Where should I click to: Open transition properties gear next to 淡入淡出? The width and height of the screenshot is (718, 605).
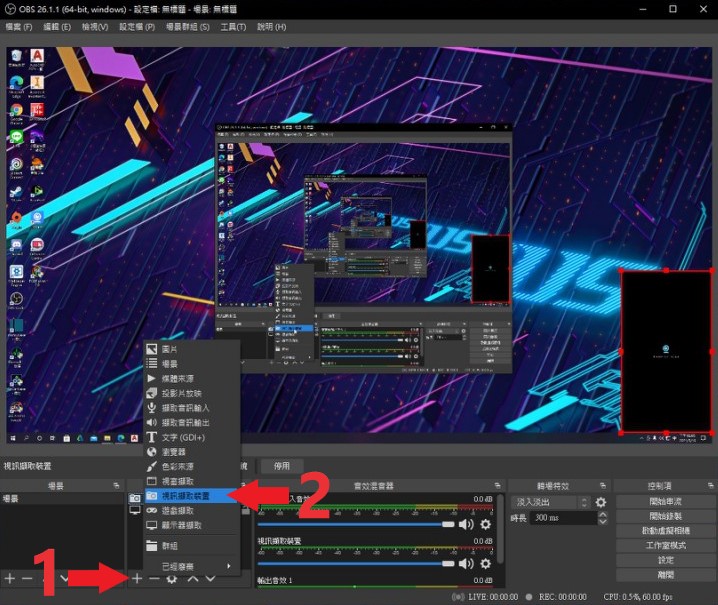[x=601, y=502]
